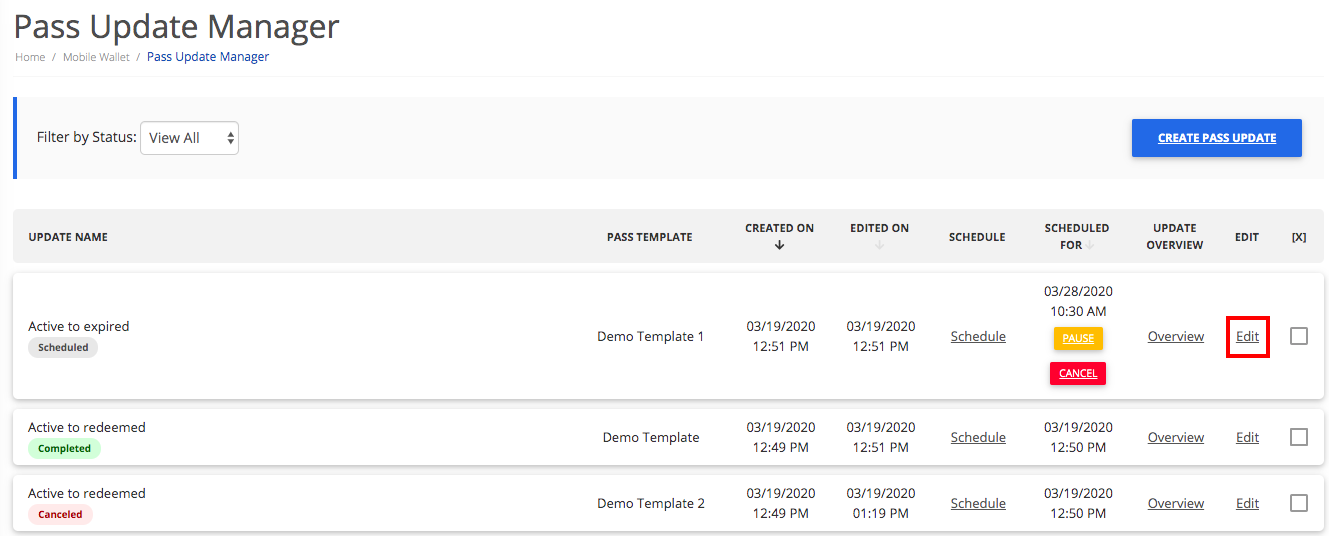Sort by Created On arrow
Viewport: 1329px width, 536px height.
(779, 246)
